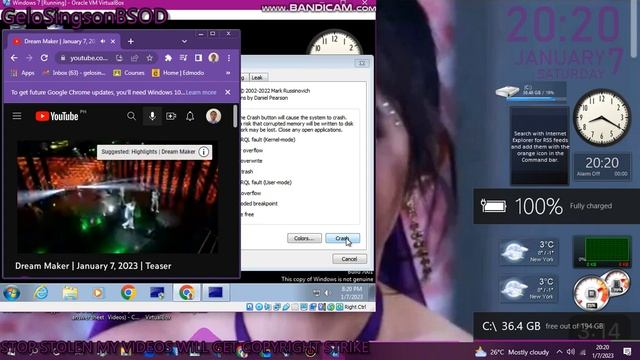Open Chrome tab search chevron
640x360 pixels.
coord(184,41)
